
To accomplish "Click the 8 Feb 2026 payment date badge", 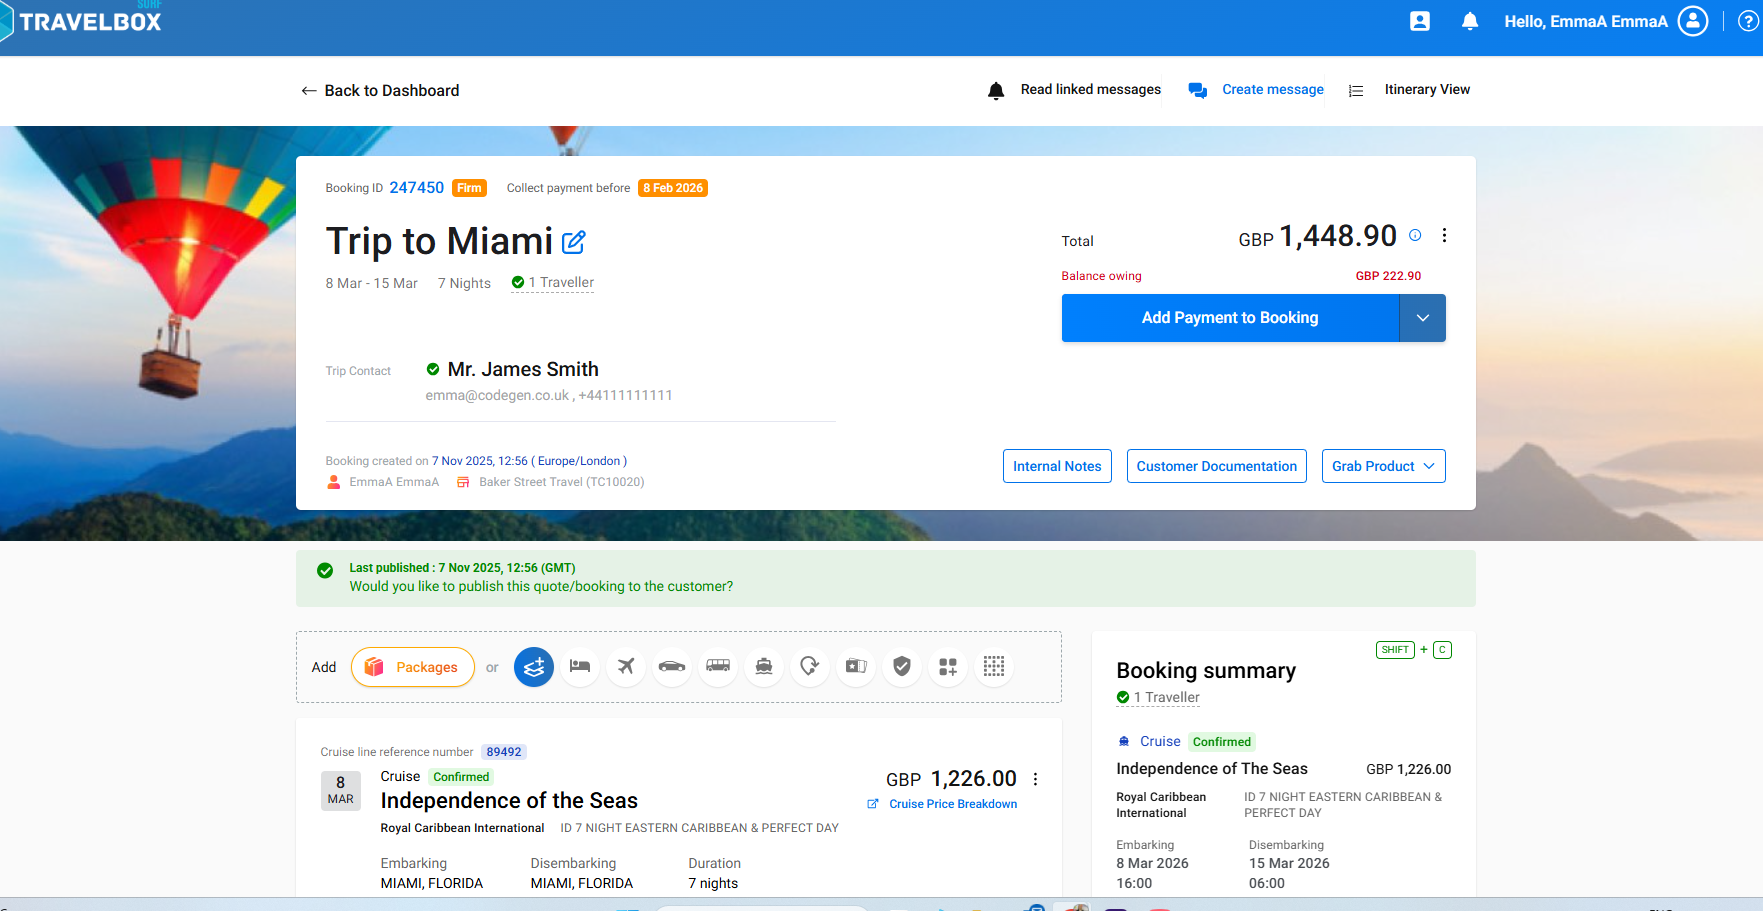I will [673, 188].
